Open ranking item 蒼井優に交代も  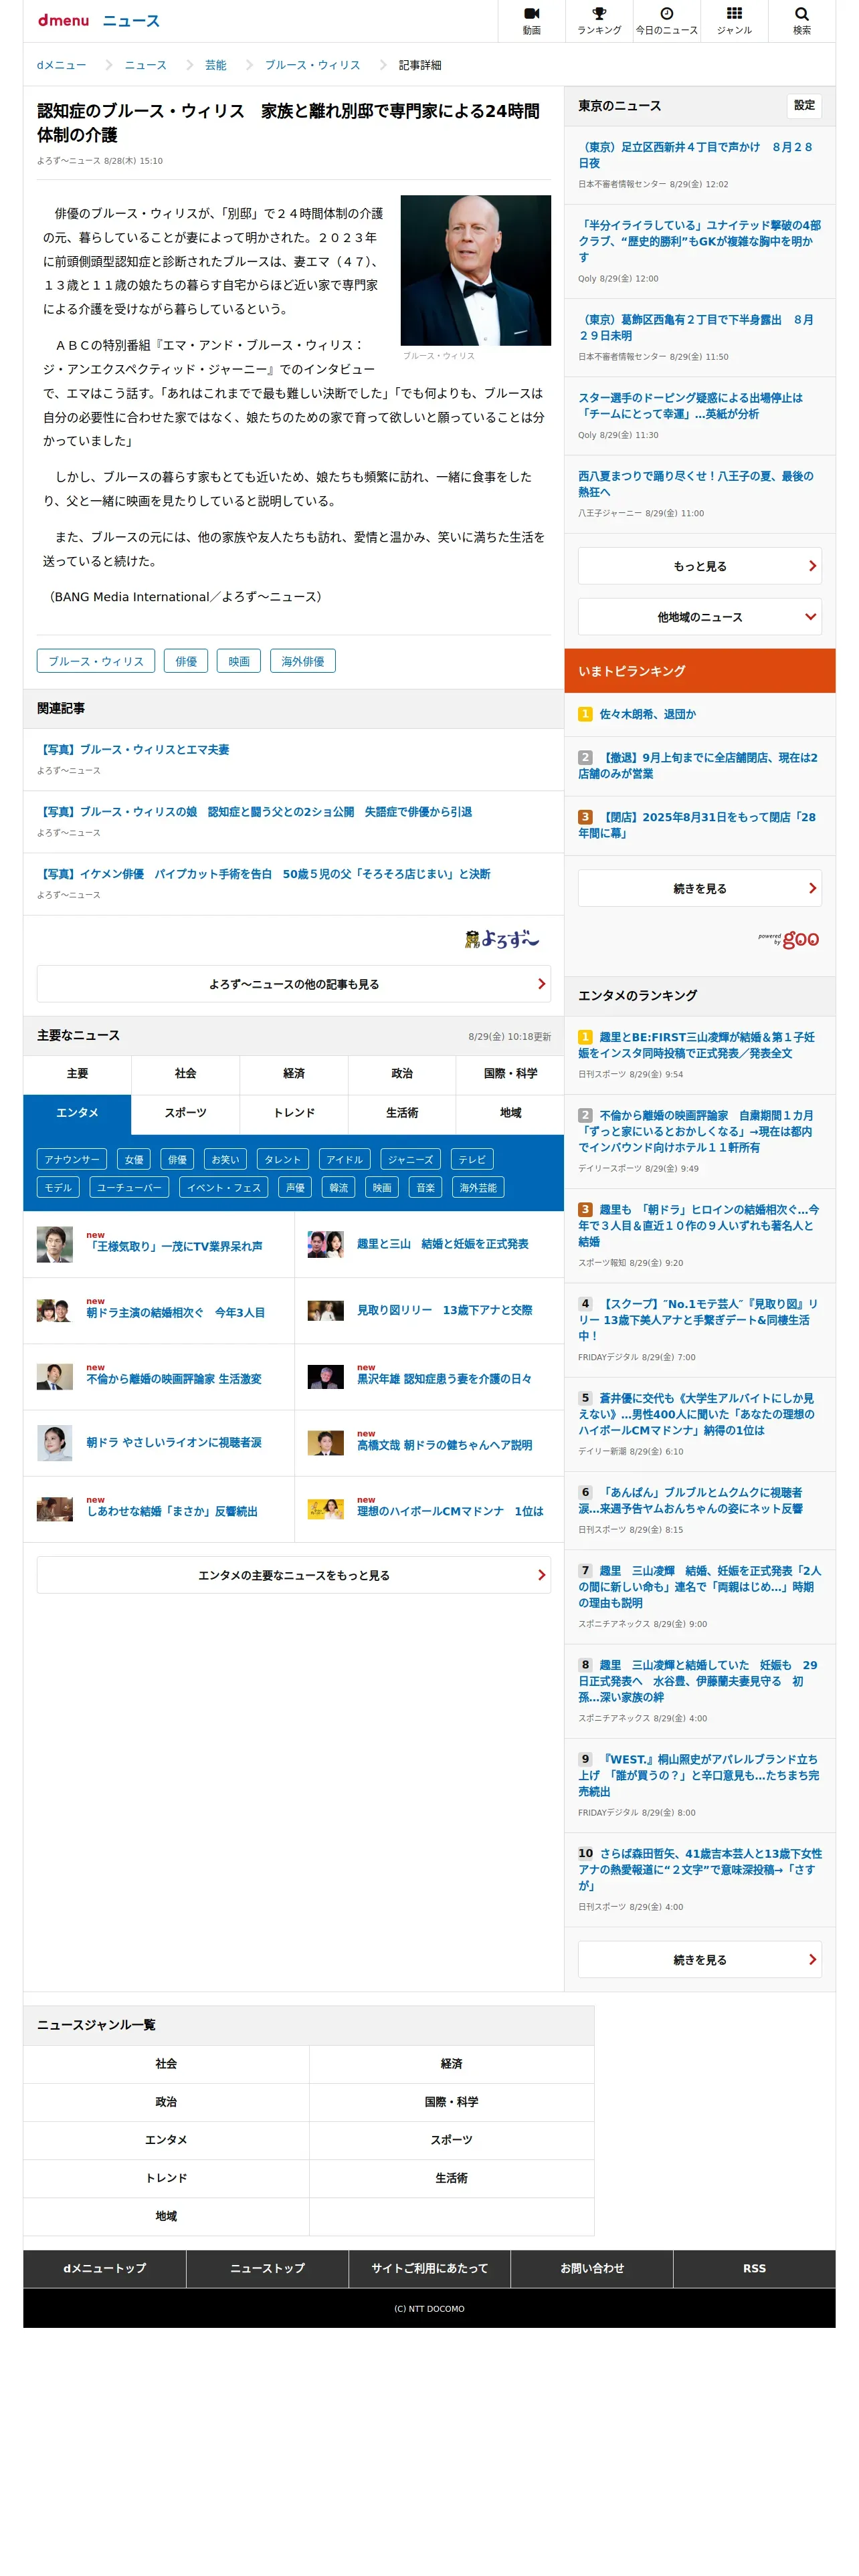point(697,1414)
